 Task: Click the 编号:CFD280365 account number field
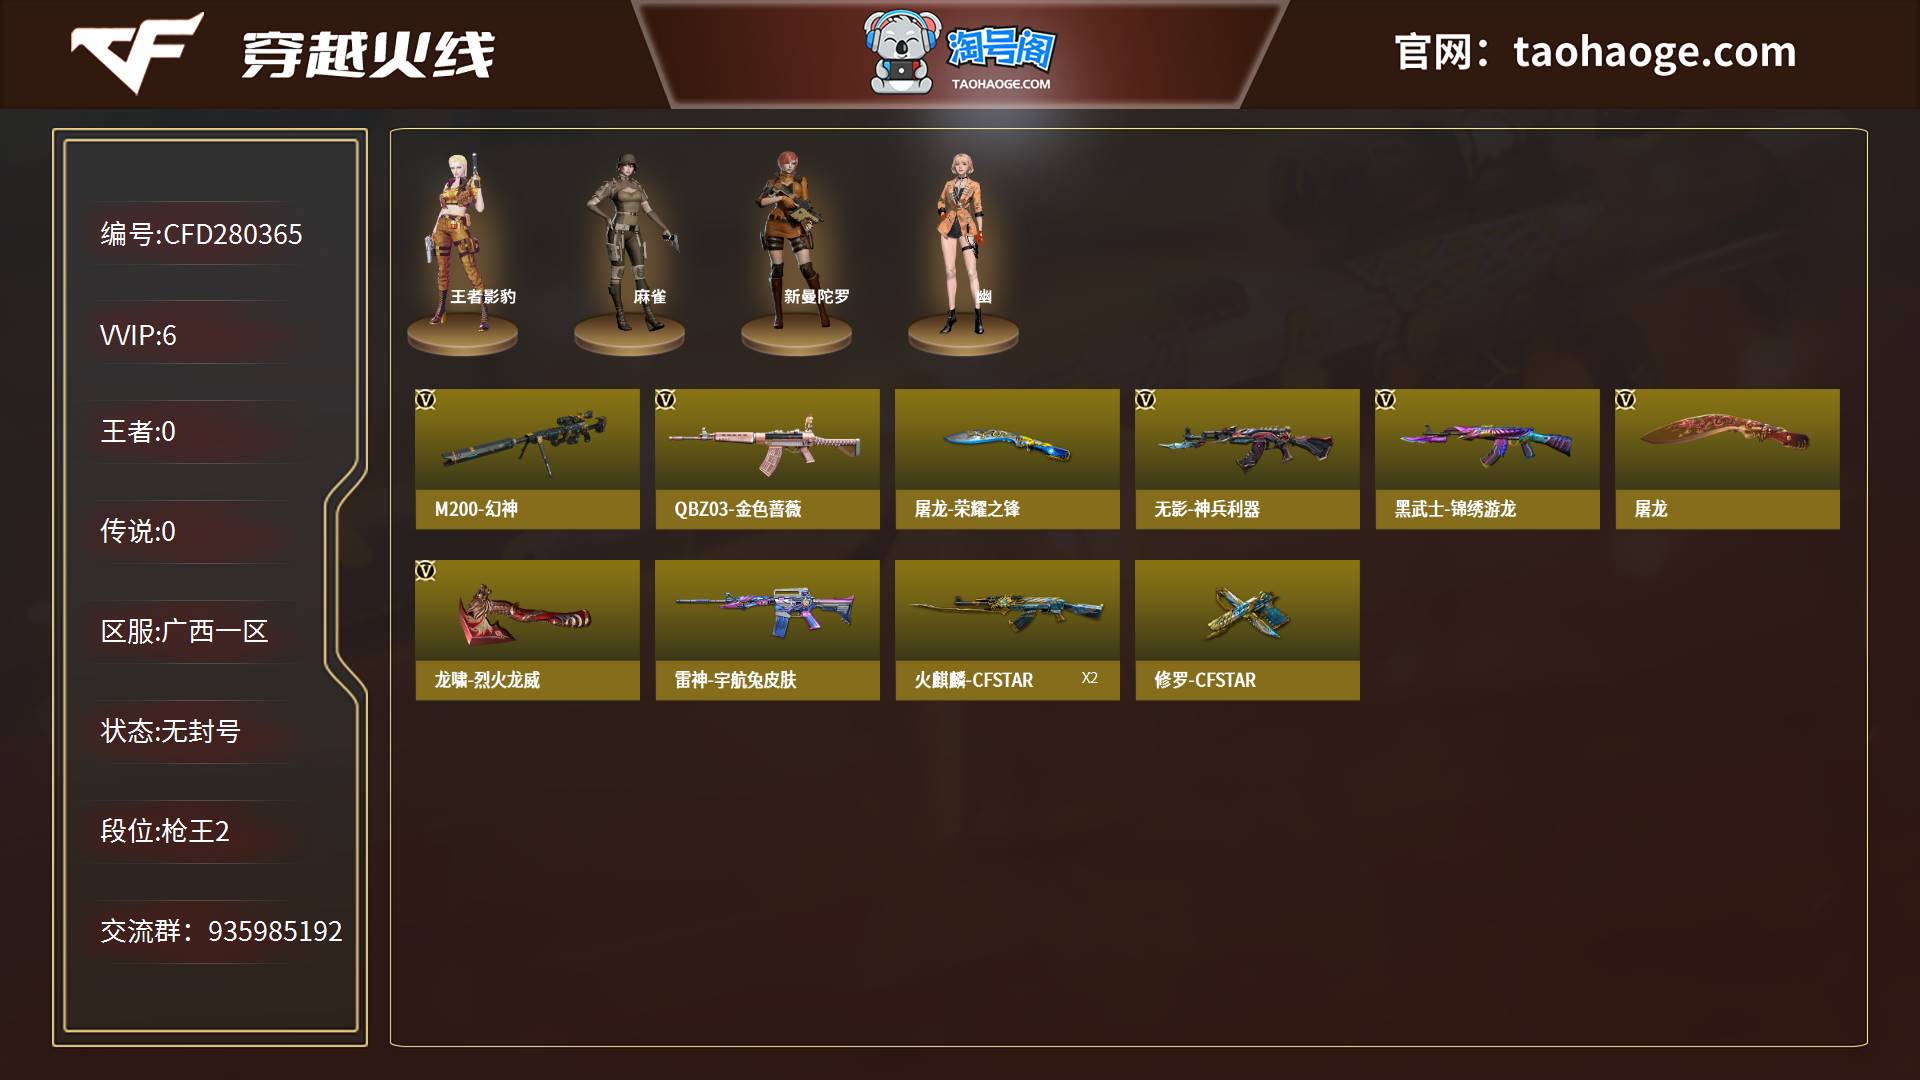click(x=201, y=234)
